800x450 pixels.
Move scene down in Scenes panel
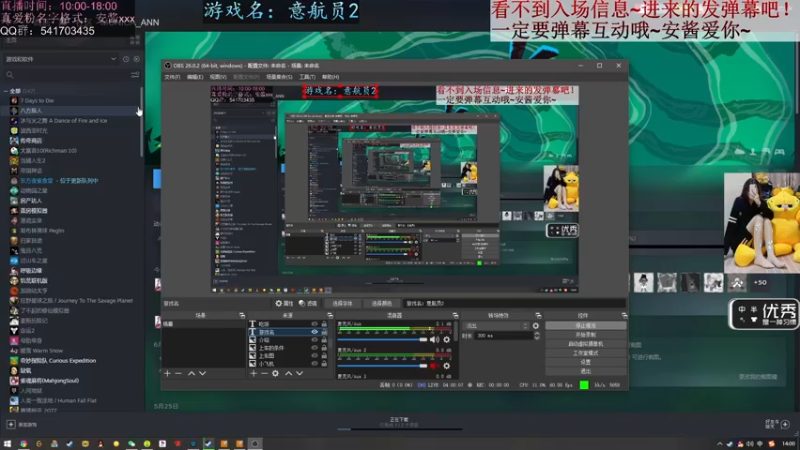pyautogui.click(x=203, y=373)
